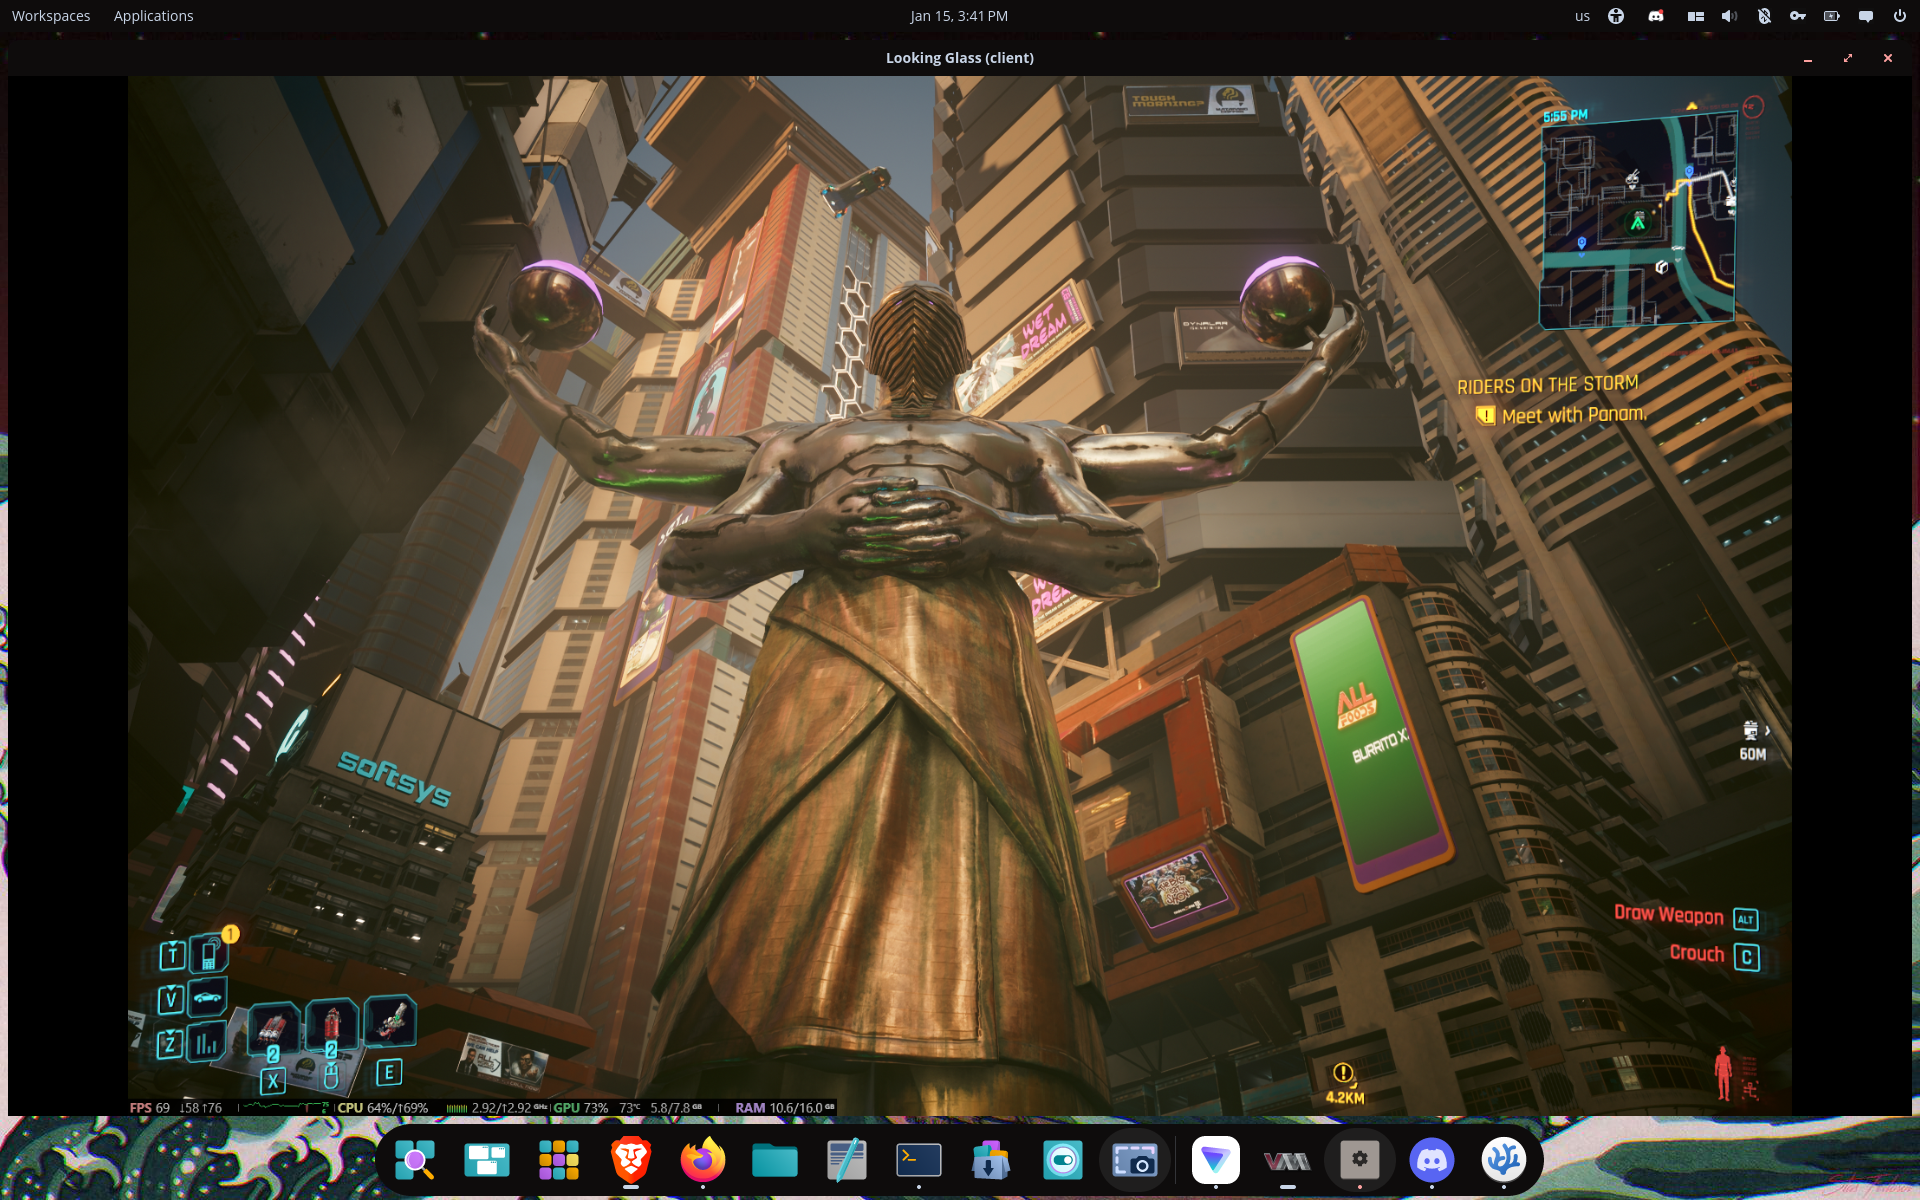The image size is (1920, 1200).
Task: Open the white coral icon app in dock
Action: coord(1504,1160)
